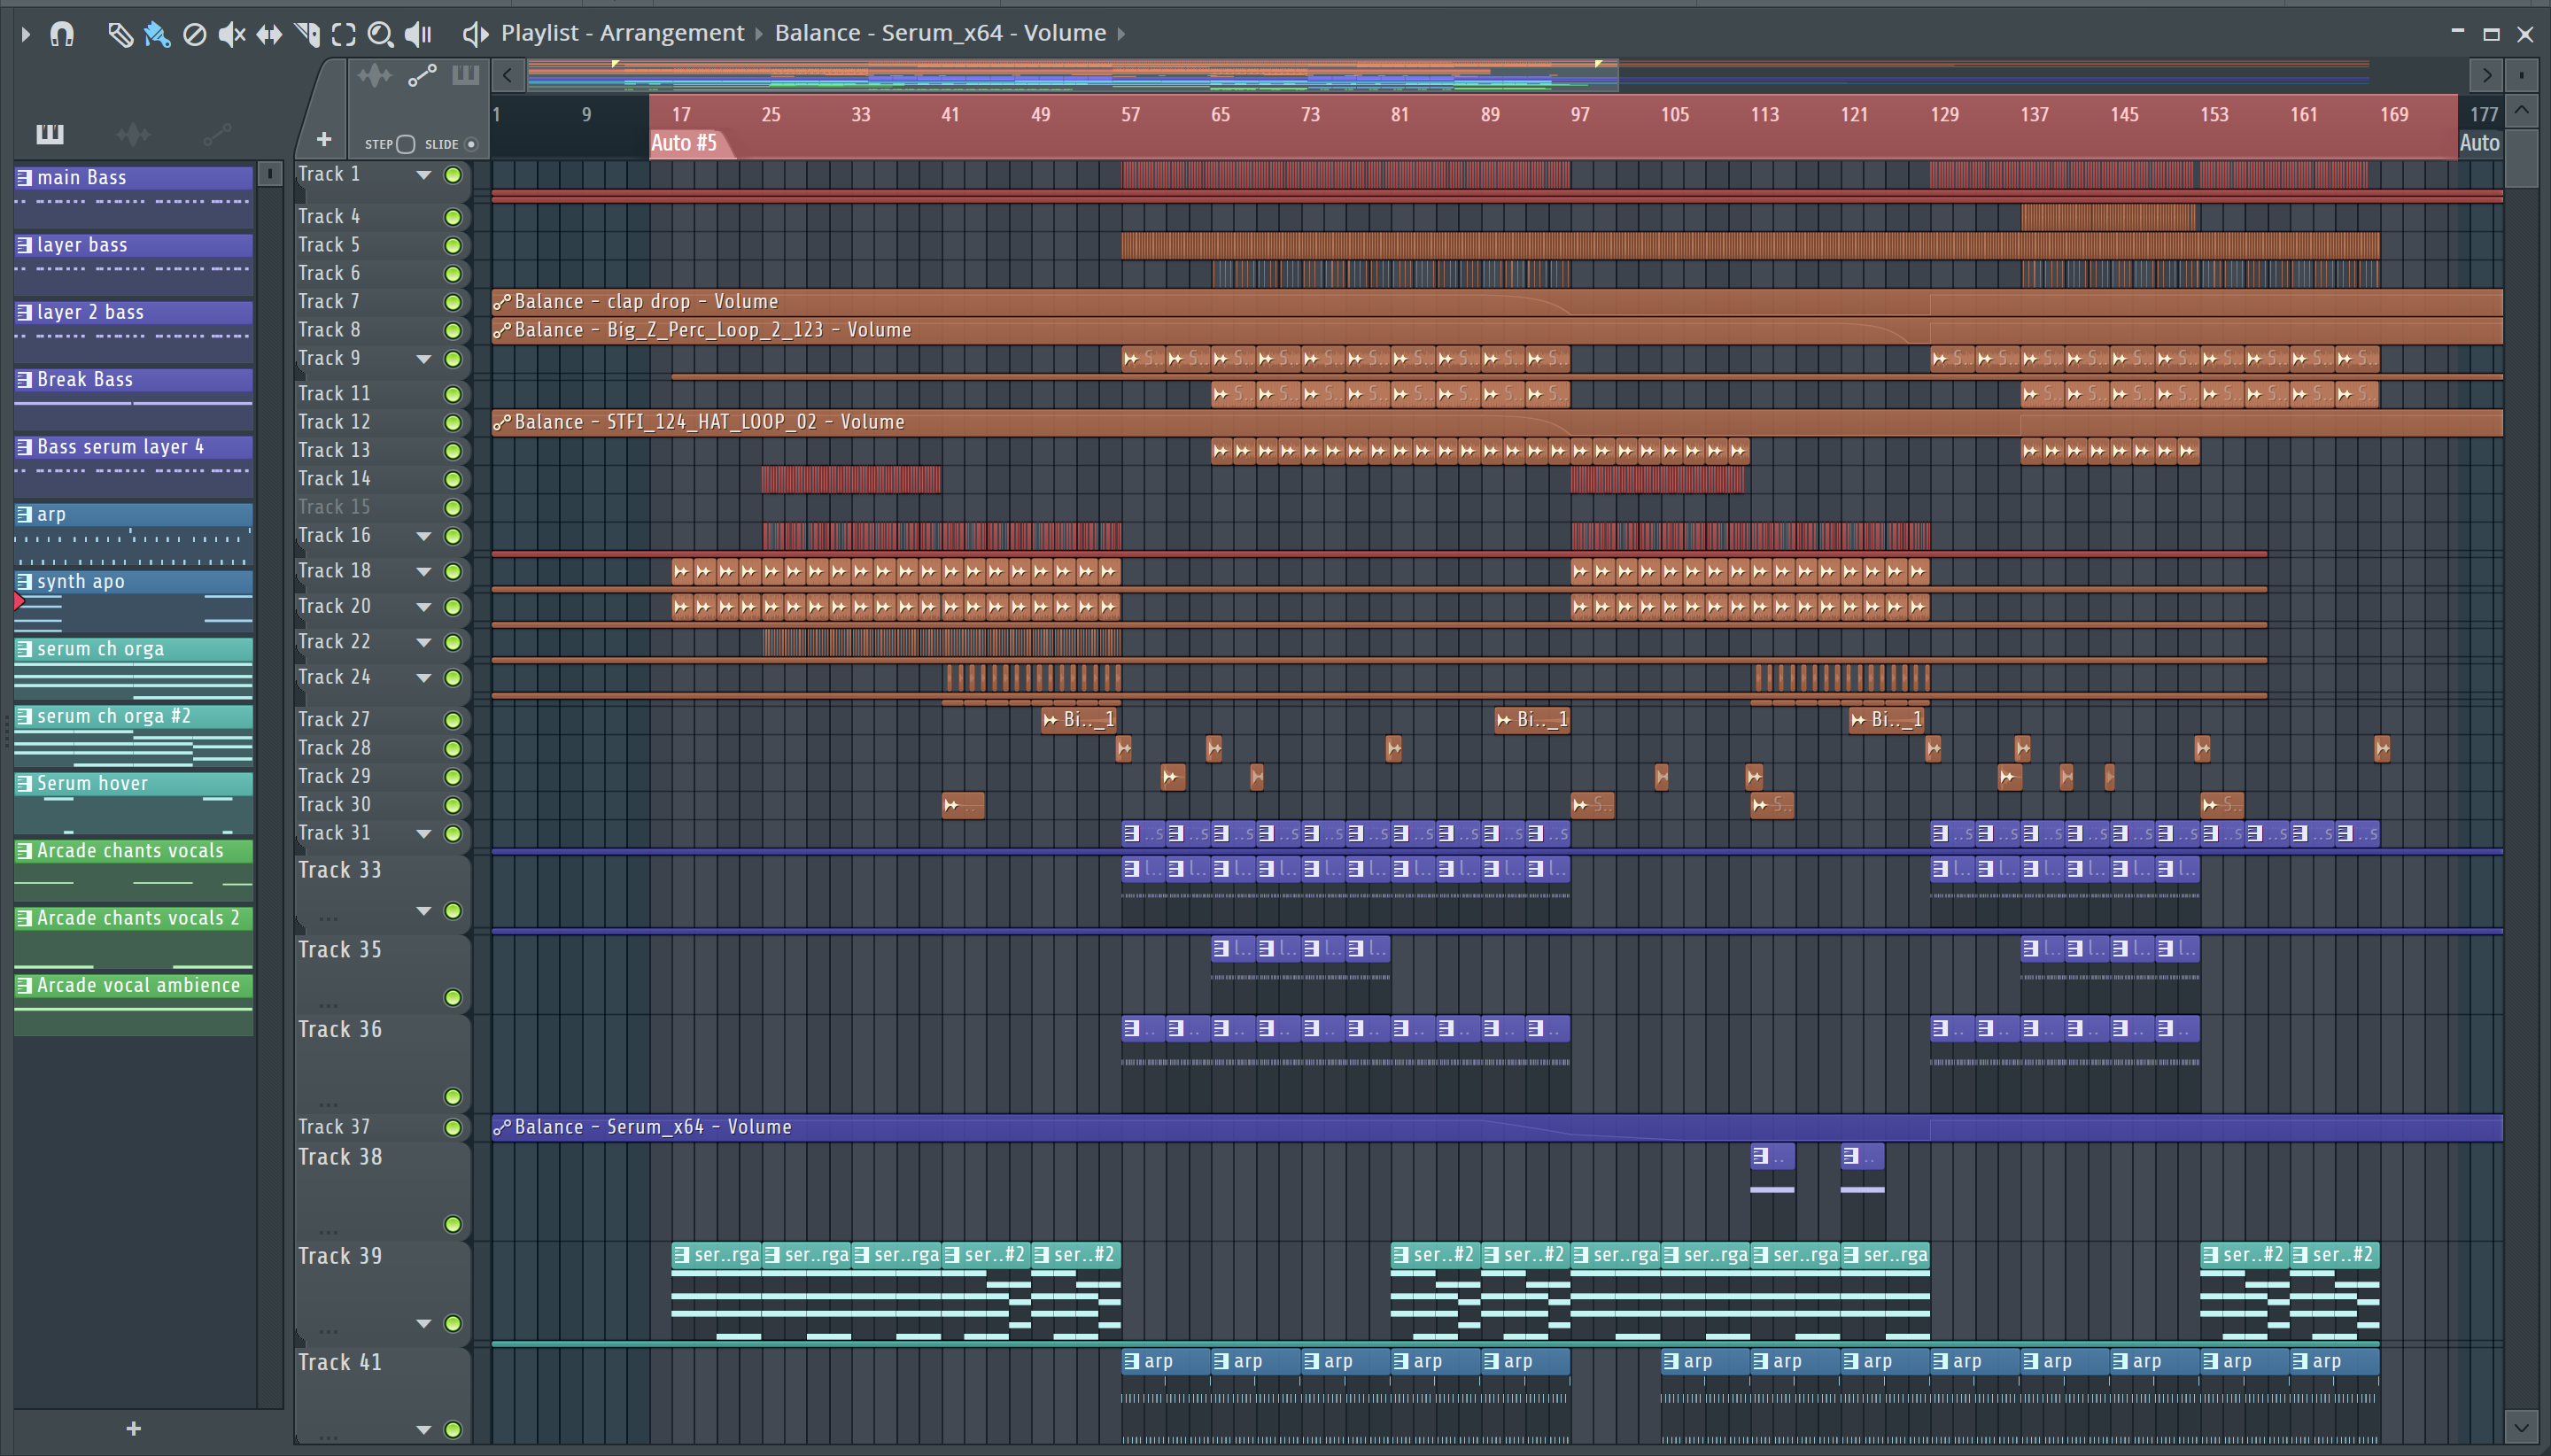Activate the Select marquee tool
This screenshot has height=1456, width=2551.
[x=344, y=35]
